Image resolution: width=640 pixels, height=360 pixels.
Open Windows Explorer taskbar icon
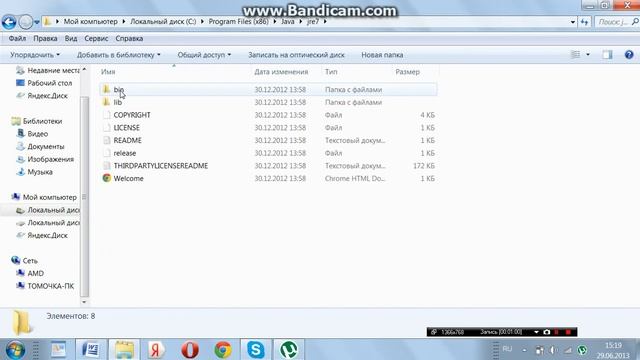pyautogui.click(x=124, y=350)
